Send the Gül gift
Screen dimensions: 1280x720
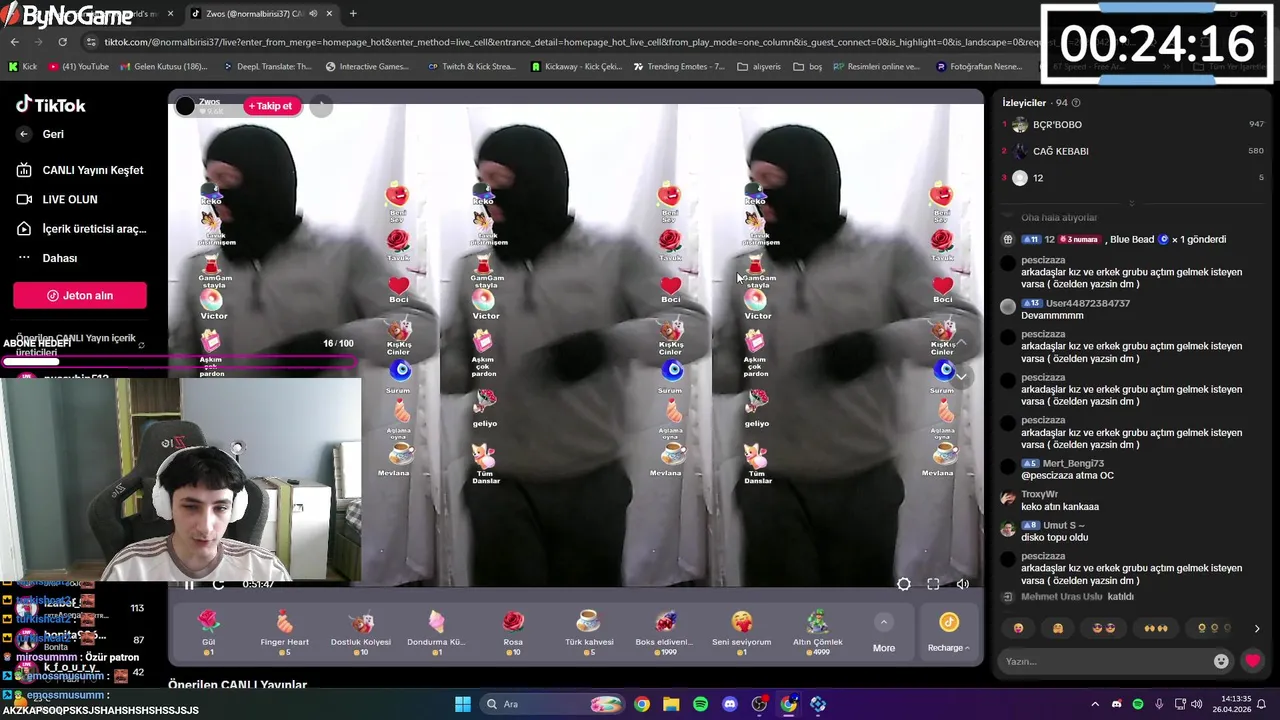[208, 632]
